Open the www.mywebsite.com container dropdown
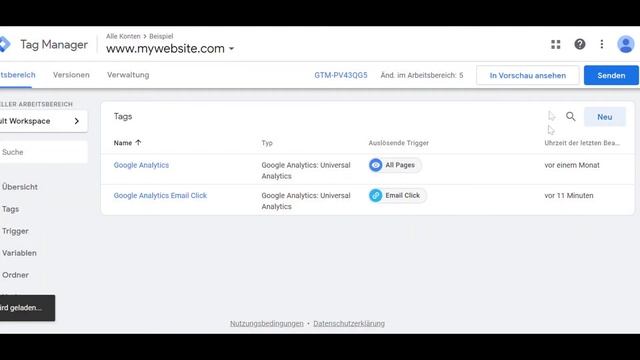Viewport: 640px width, 360px height. tap(170, 49)
